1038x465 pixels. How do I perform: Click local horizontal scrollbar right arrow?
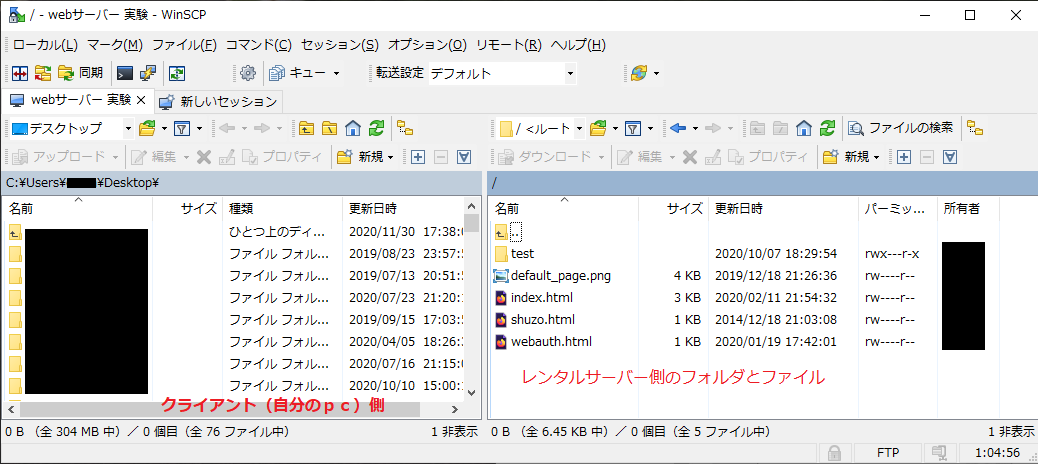pyautogui.click(x=455, y=409)
